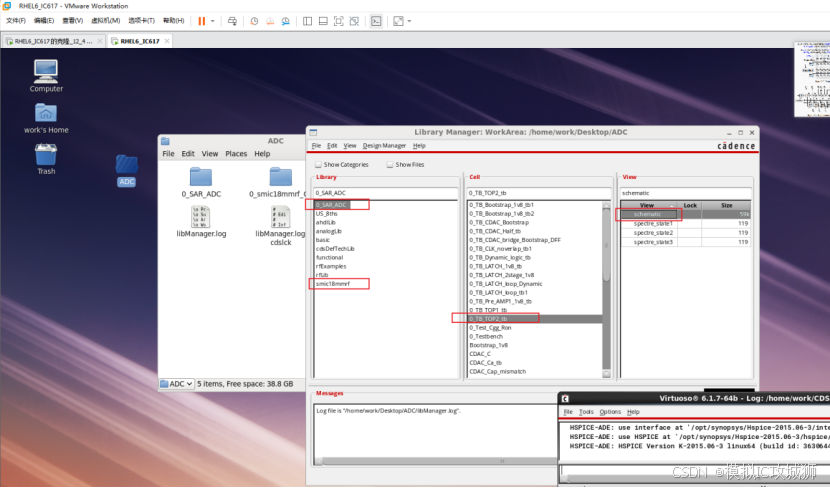Open the dropdown arrow beside the pause button

pos(213,21)
